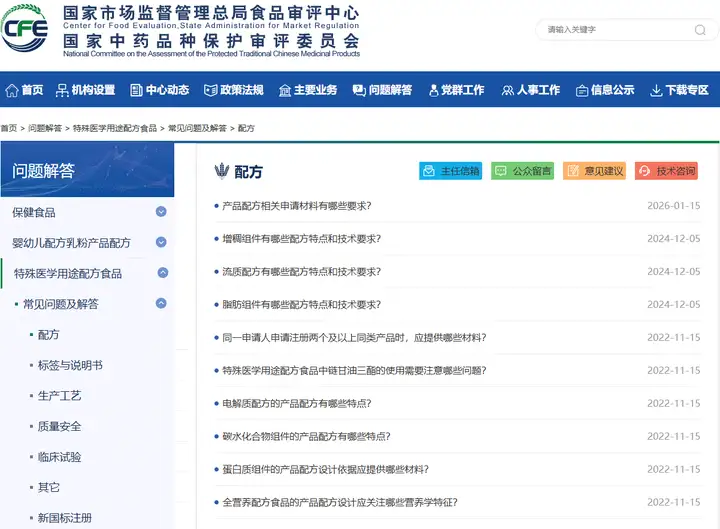Click the 问题解答 chat icon
The width and height of the screenshot is (720, 529).
click(359, 90)
